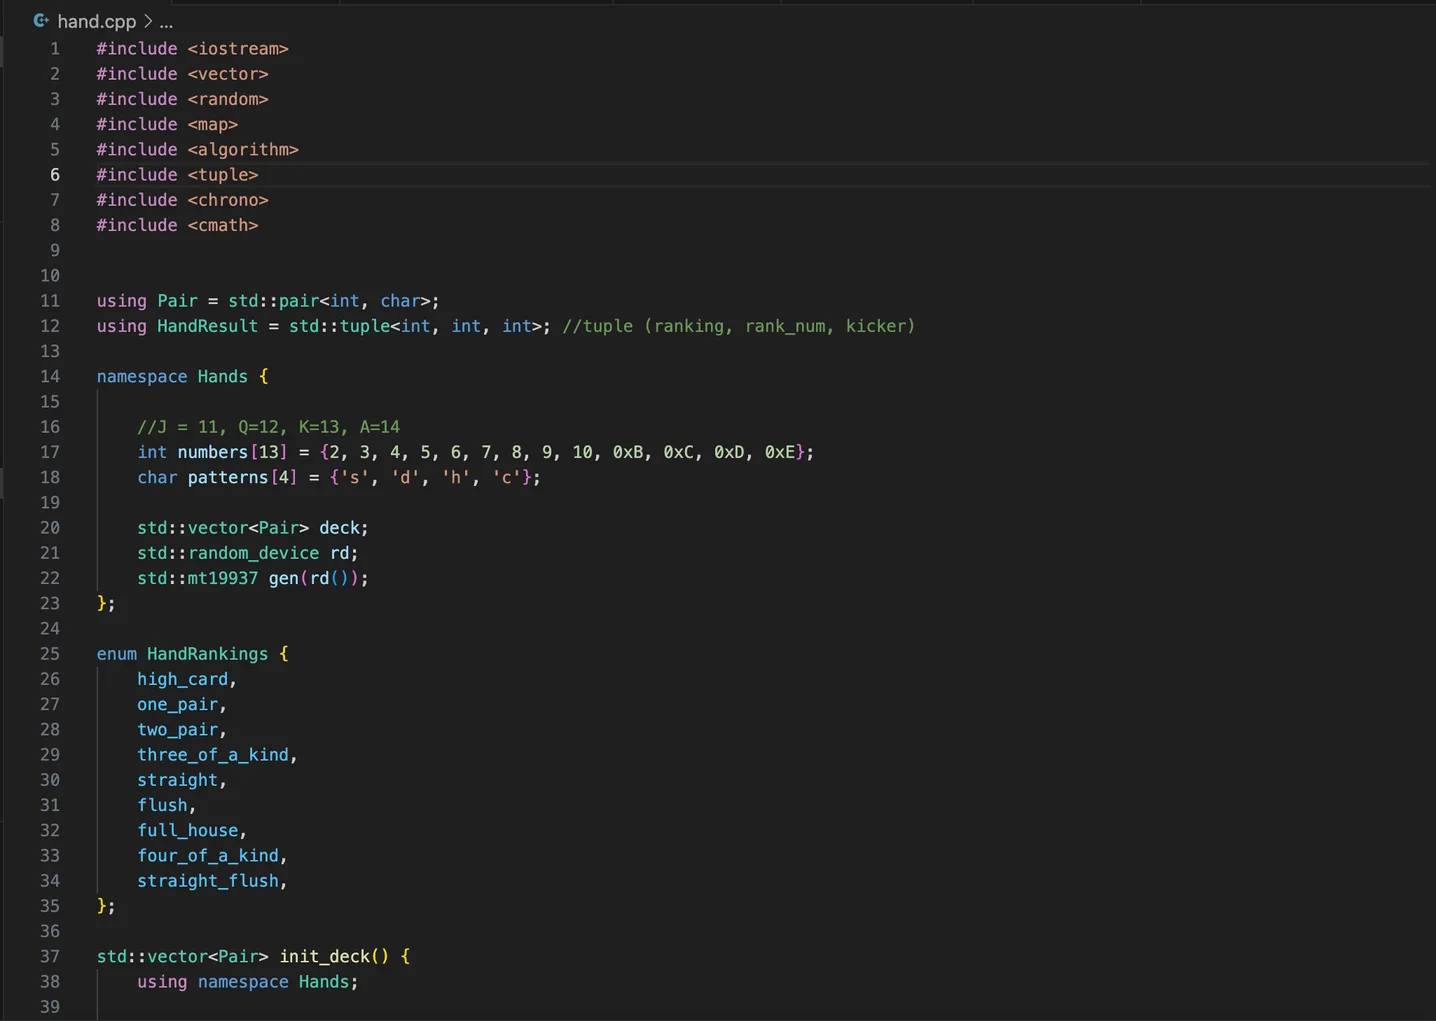The height and width of the screenshot is (1021, 1436).
Task: Click the 'HandResult' type alias name
Action: [207, 326]
